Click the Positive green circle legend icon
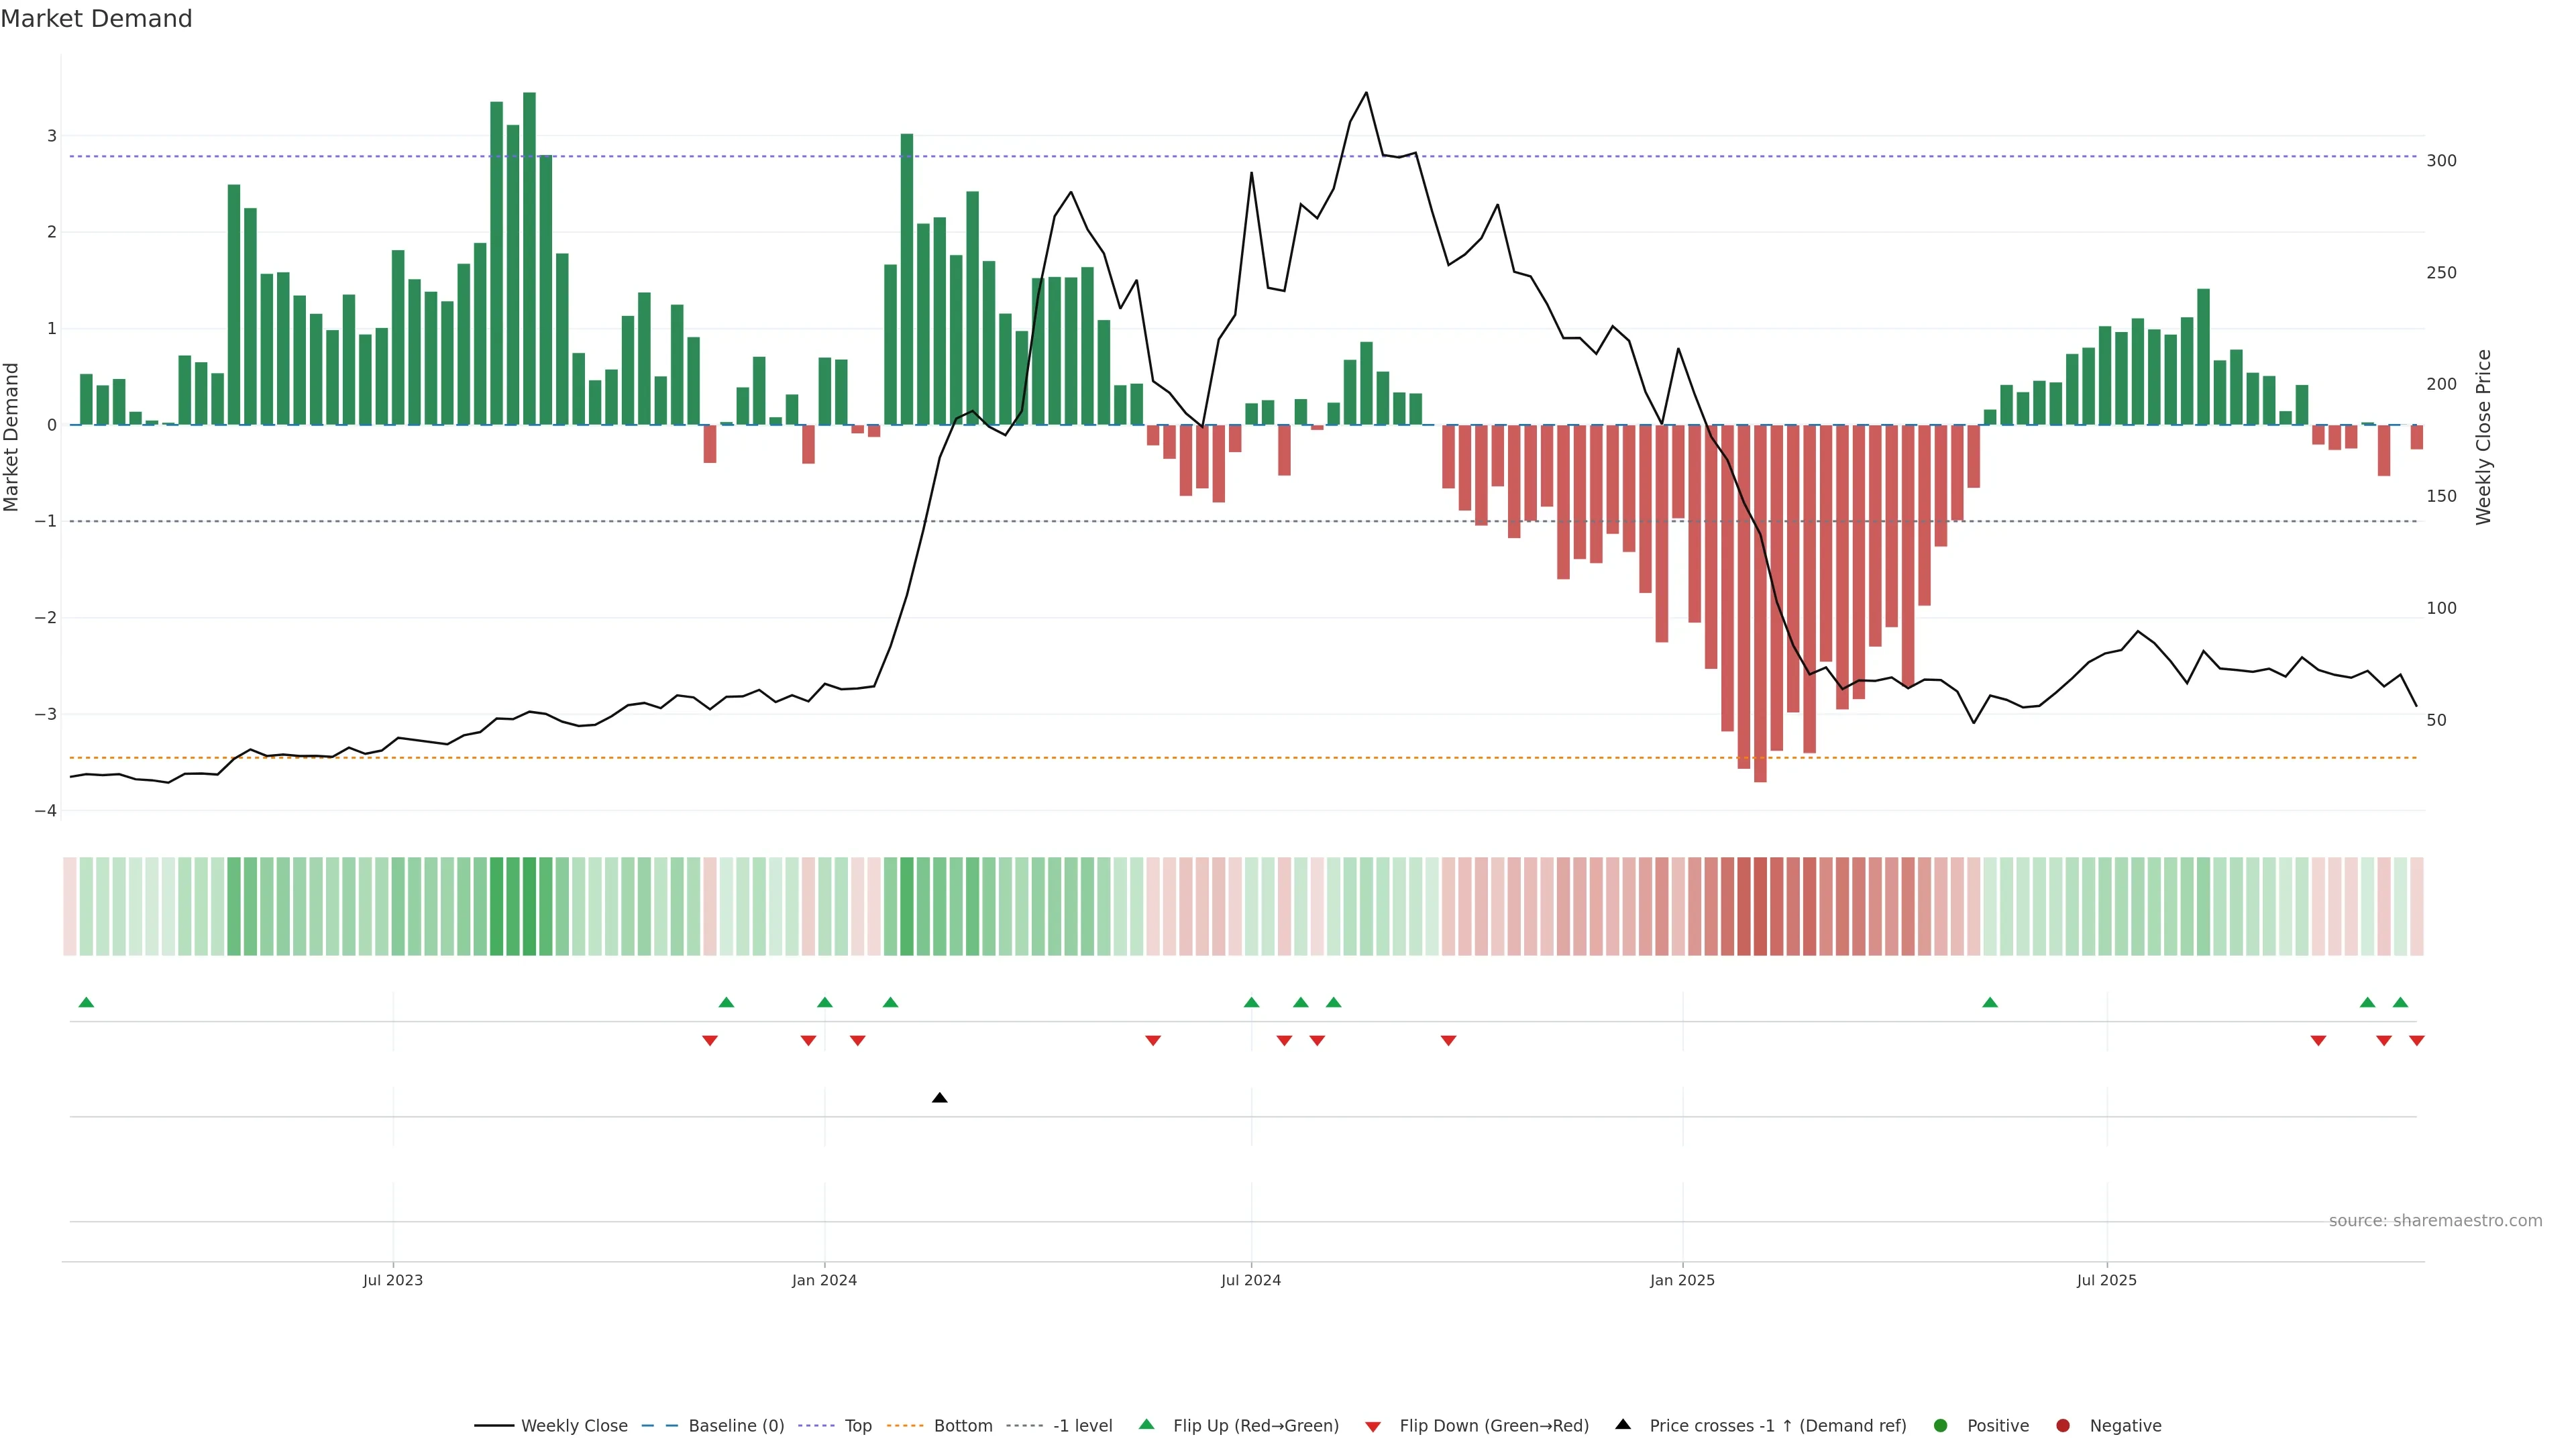 [1941, 1426]
